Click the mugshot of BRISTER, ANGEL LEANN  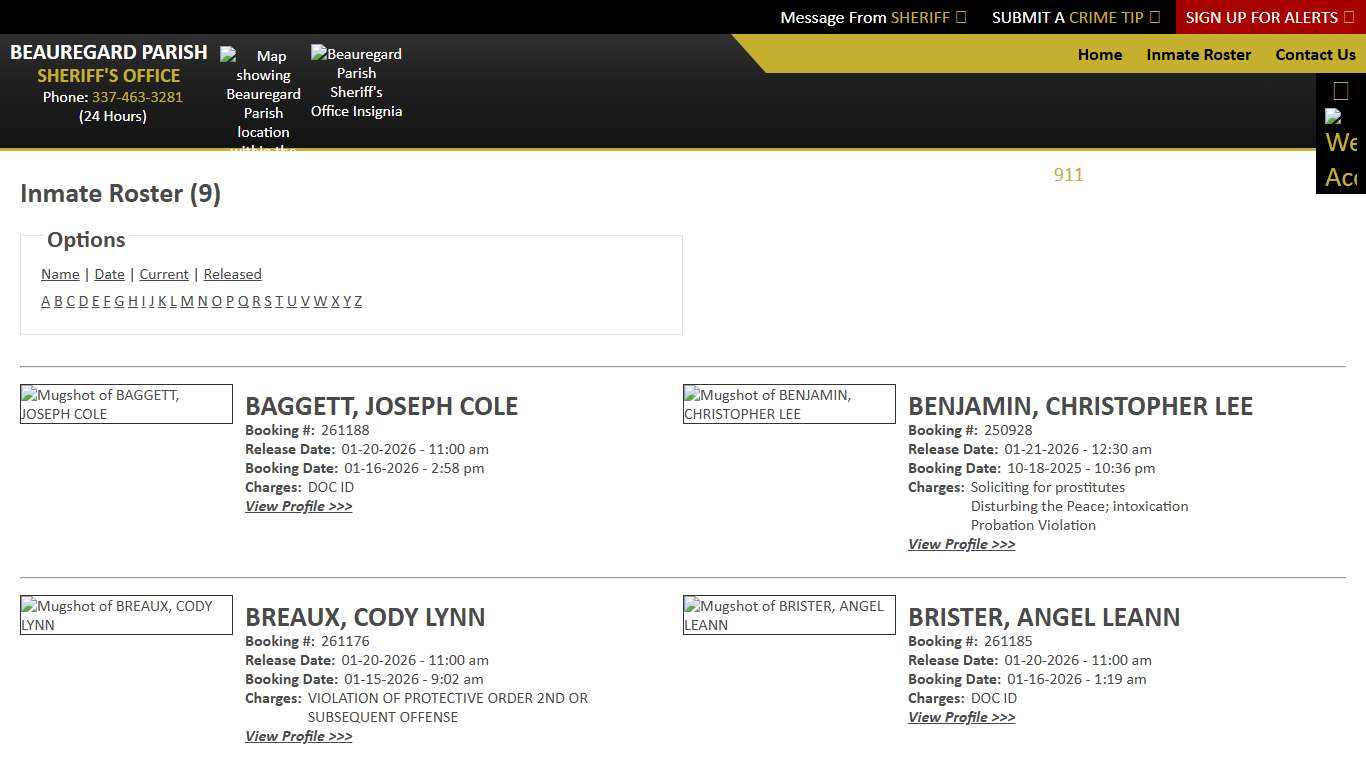788,615
